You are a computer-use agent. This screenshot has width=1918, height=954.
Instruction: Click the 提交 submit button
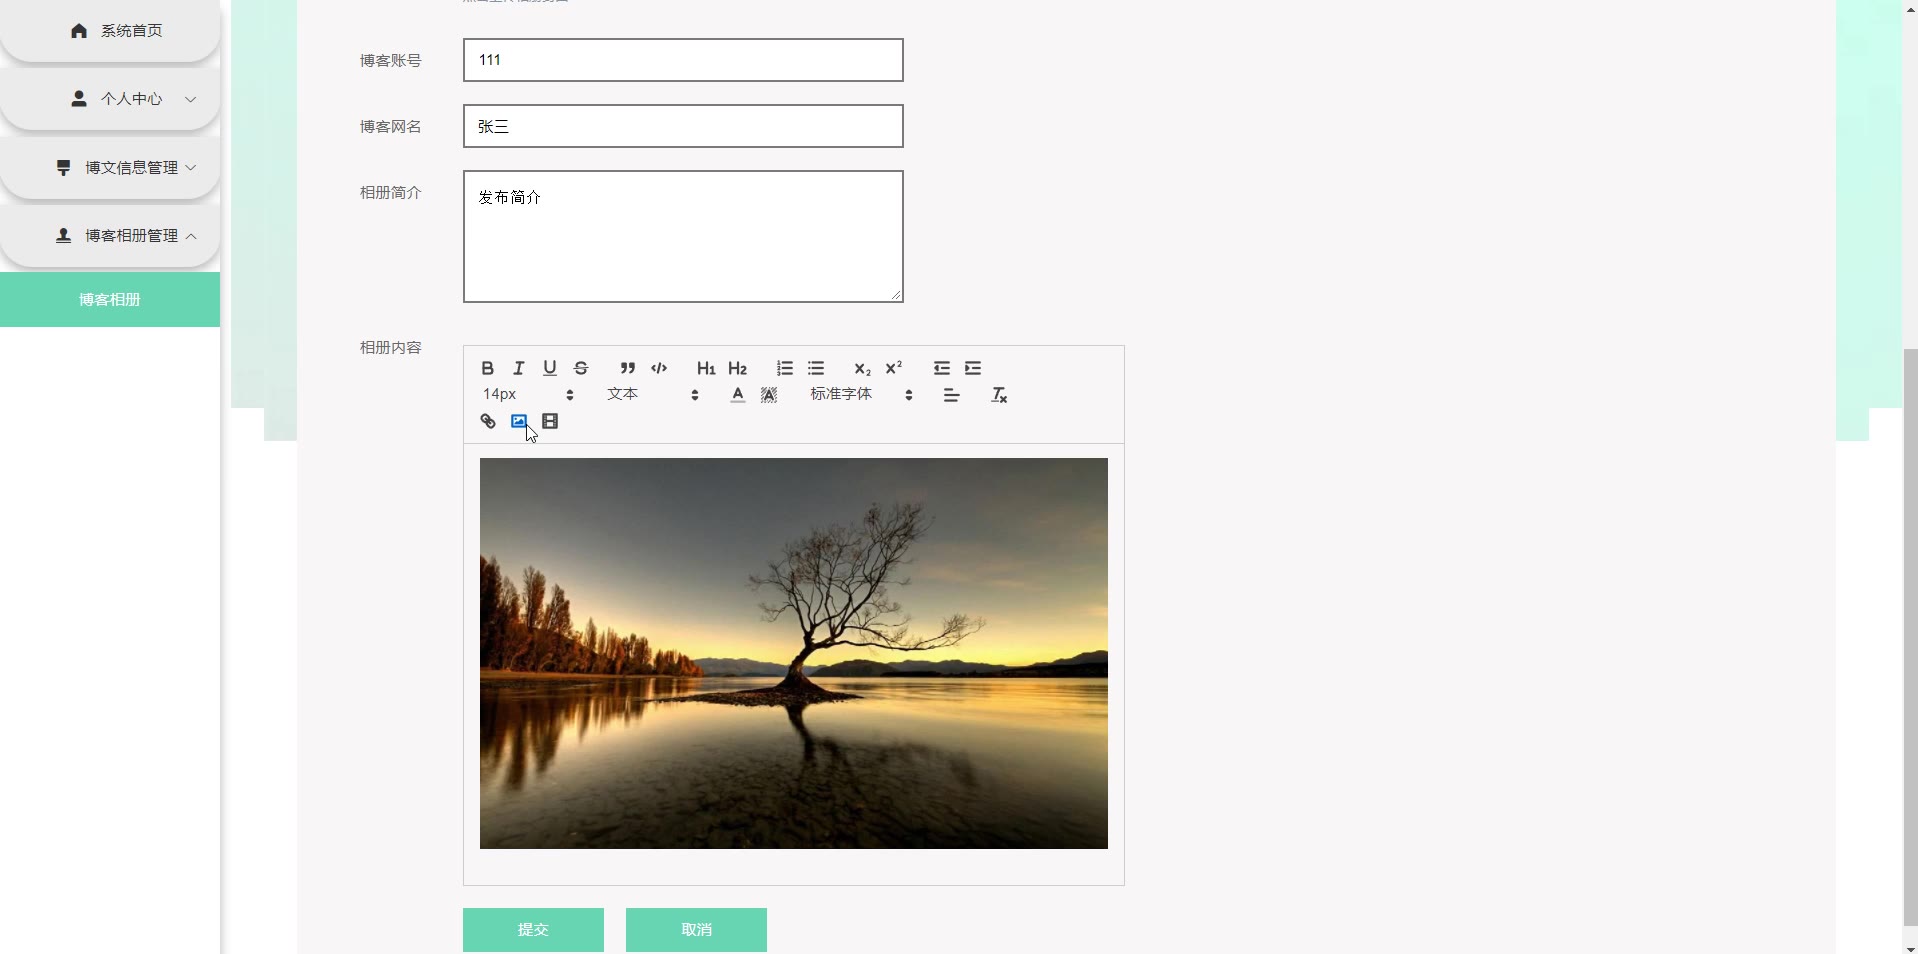click(533, 930)
